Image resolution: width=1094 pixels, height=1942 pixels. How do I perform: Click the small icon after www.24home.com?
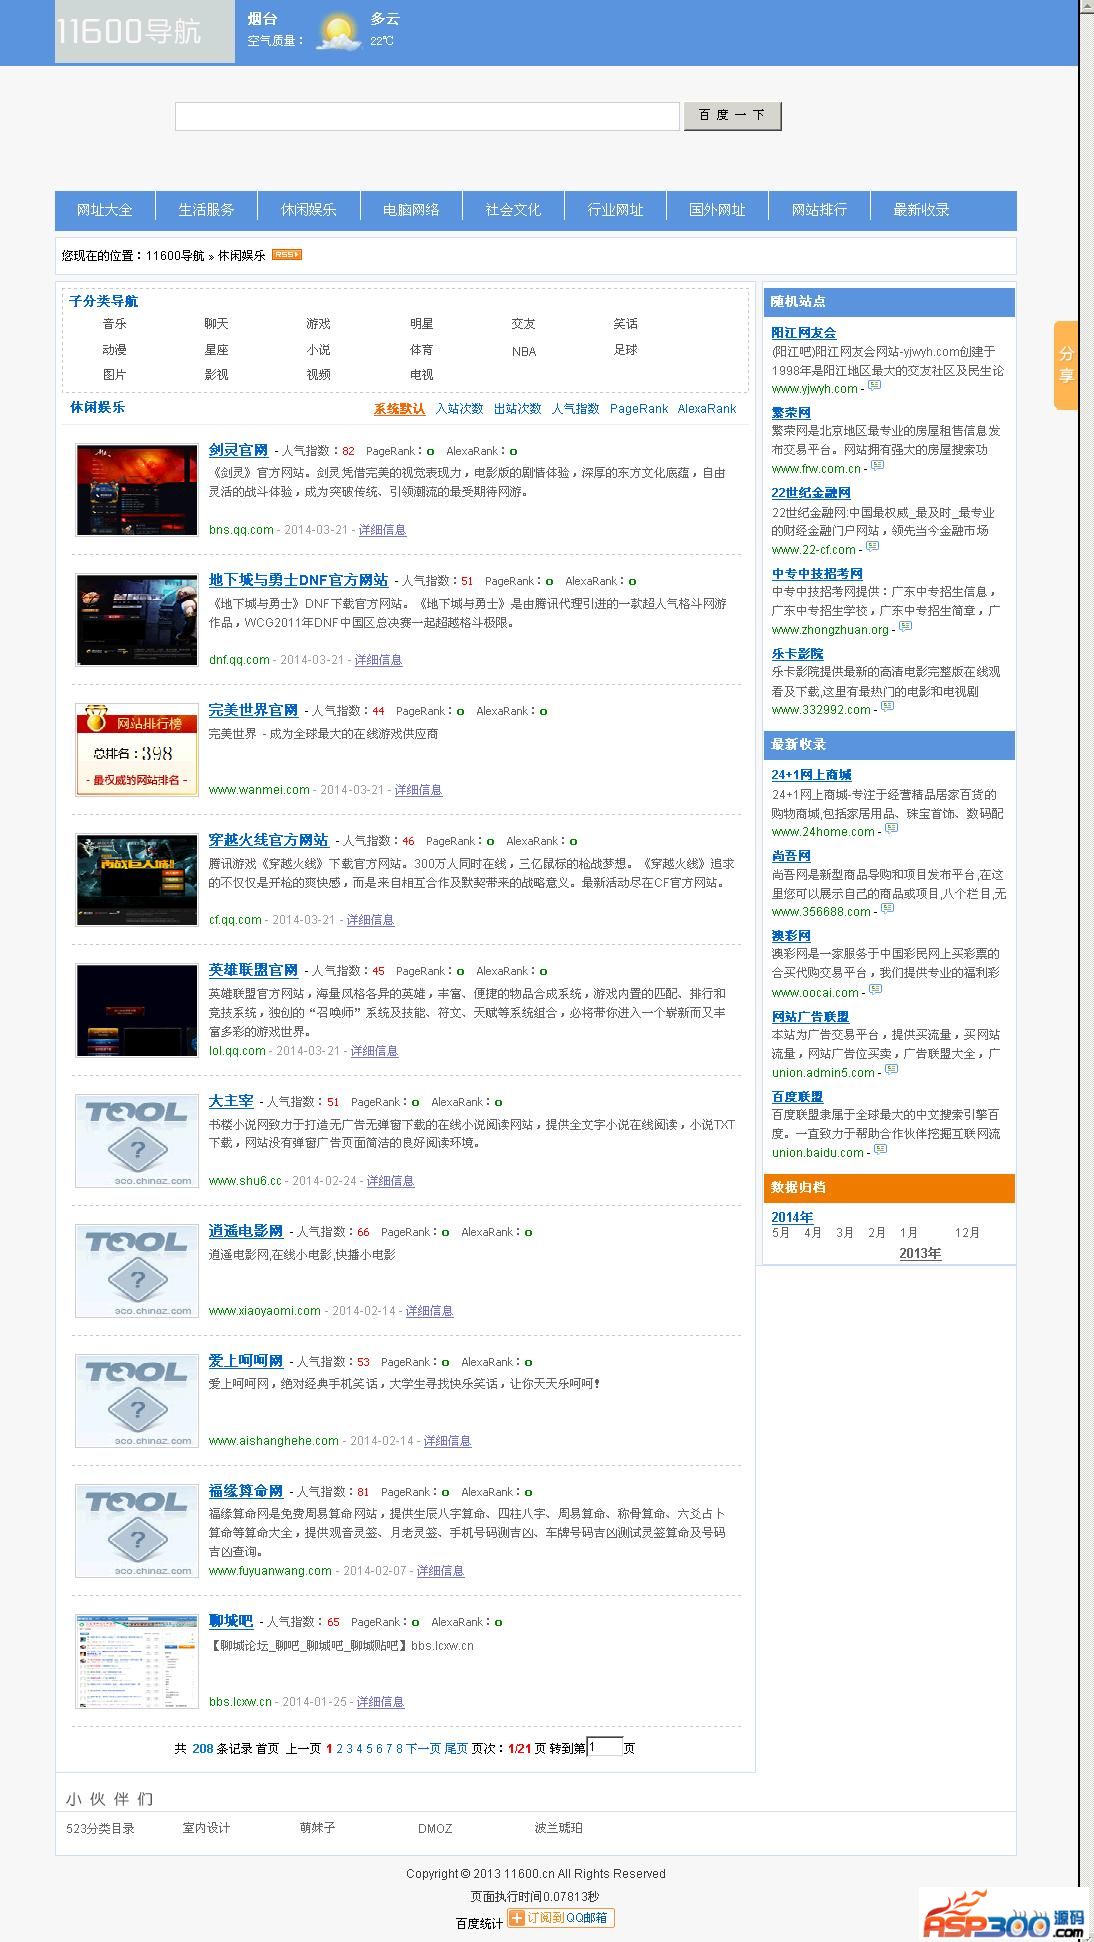[x=891, y=828]
